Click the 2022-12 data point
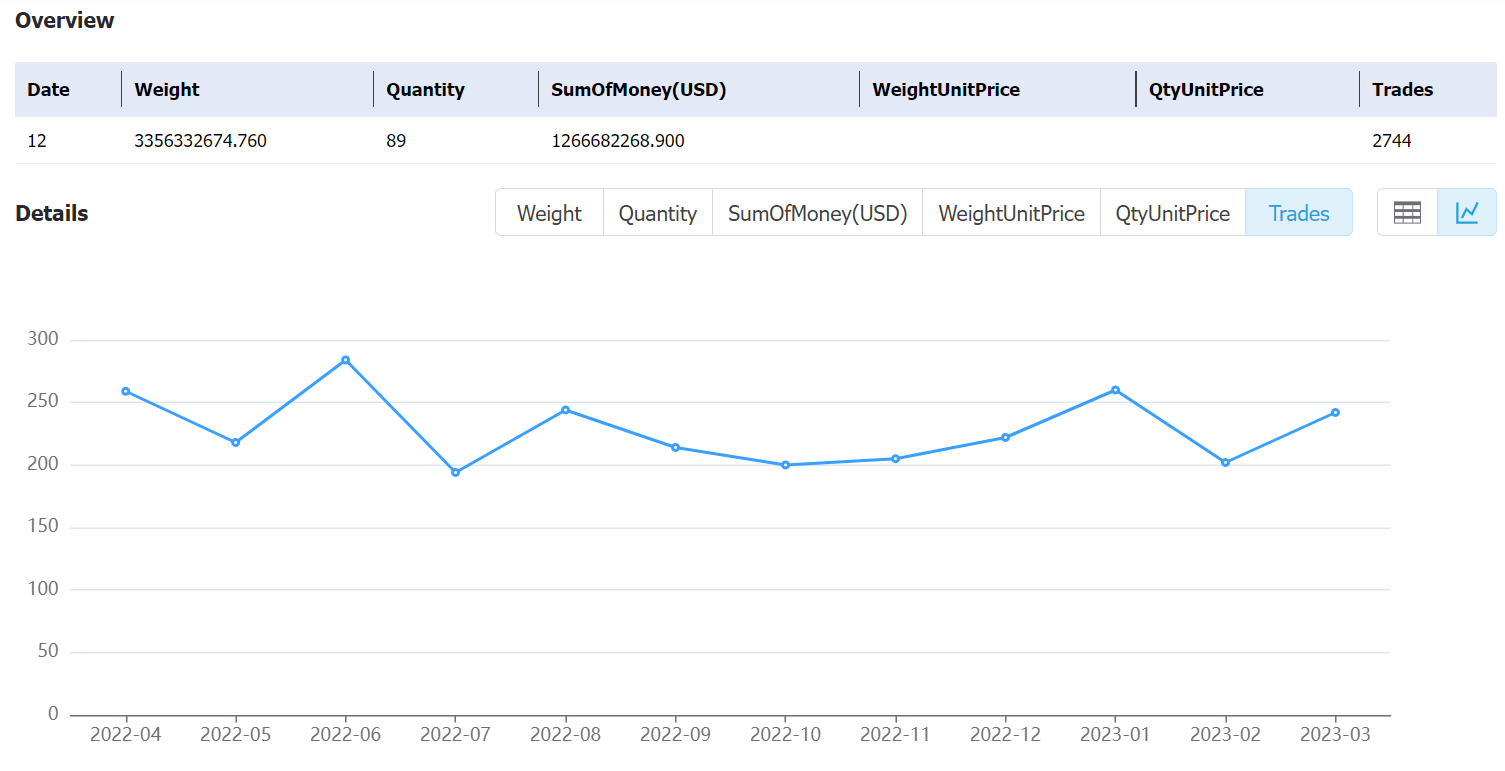This screenshot has height=771, width=1505. click(1006, 437)
